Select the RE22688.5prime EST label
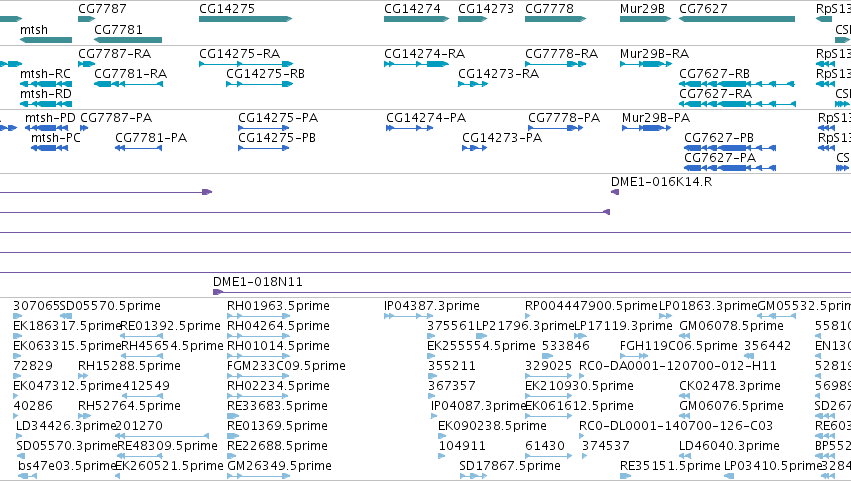 (277, 446)
